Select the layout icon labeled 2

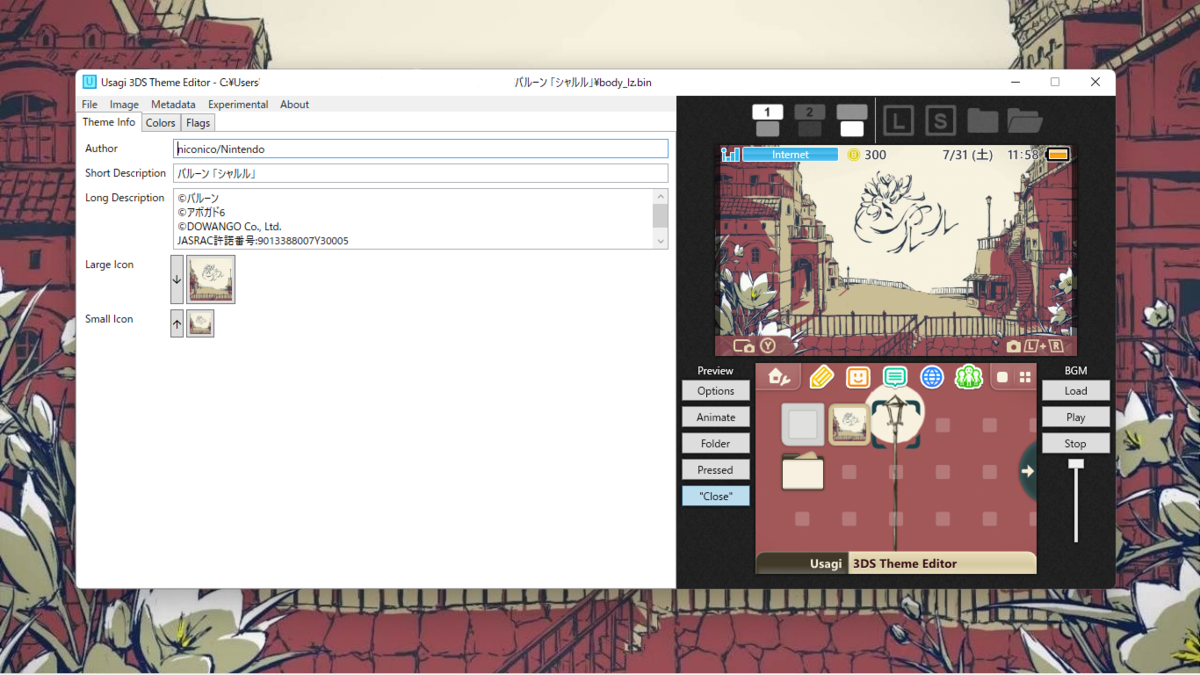click(809, 120)
